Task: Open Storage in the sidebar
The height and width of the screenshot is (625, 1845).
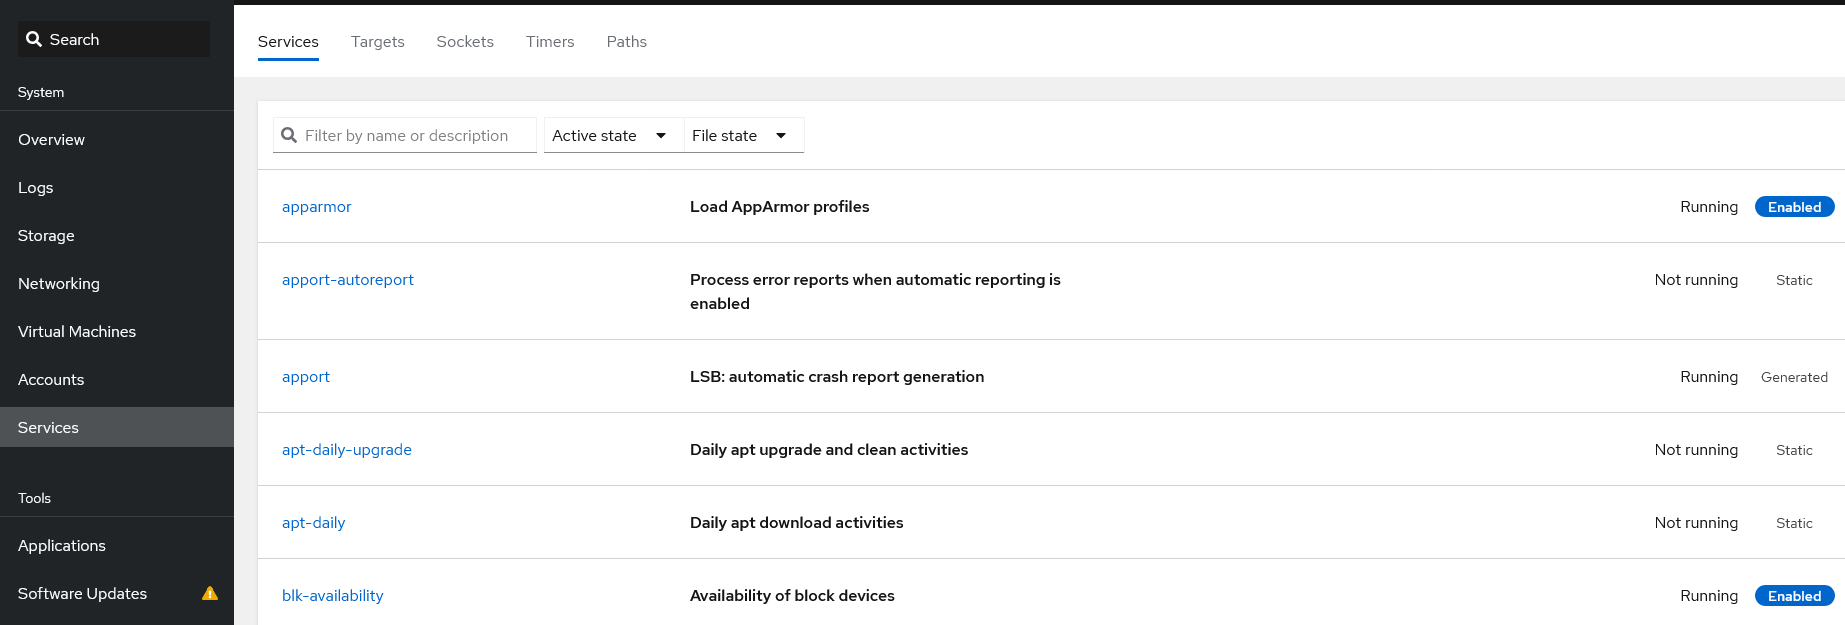Action: [x=46, y=236]
